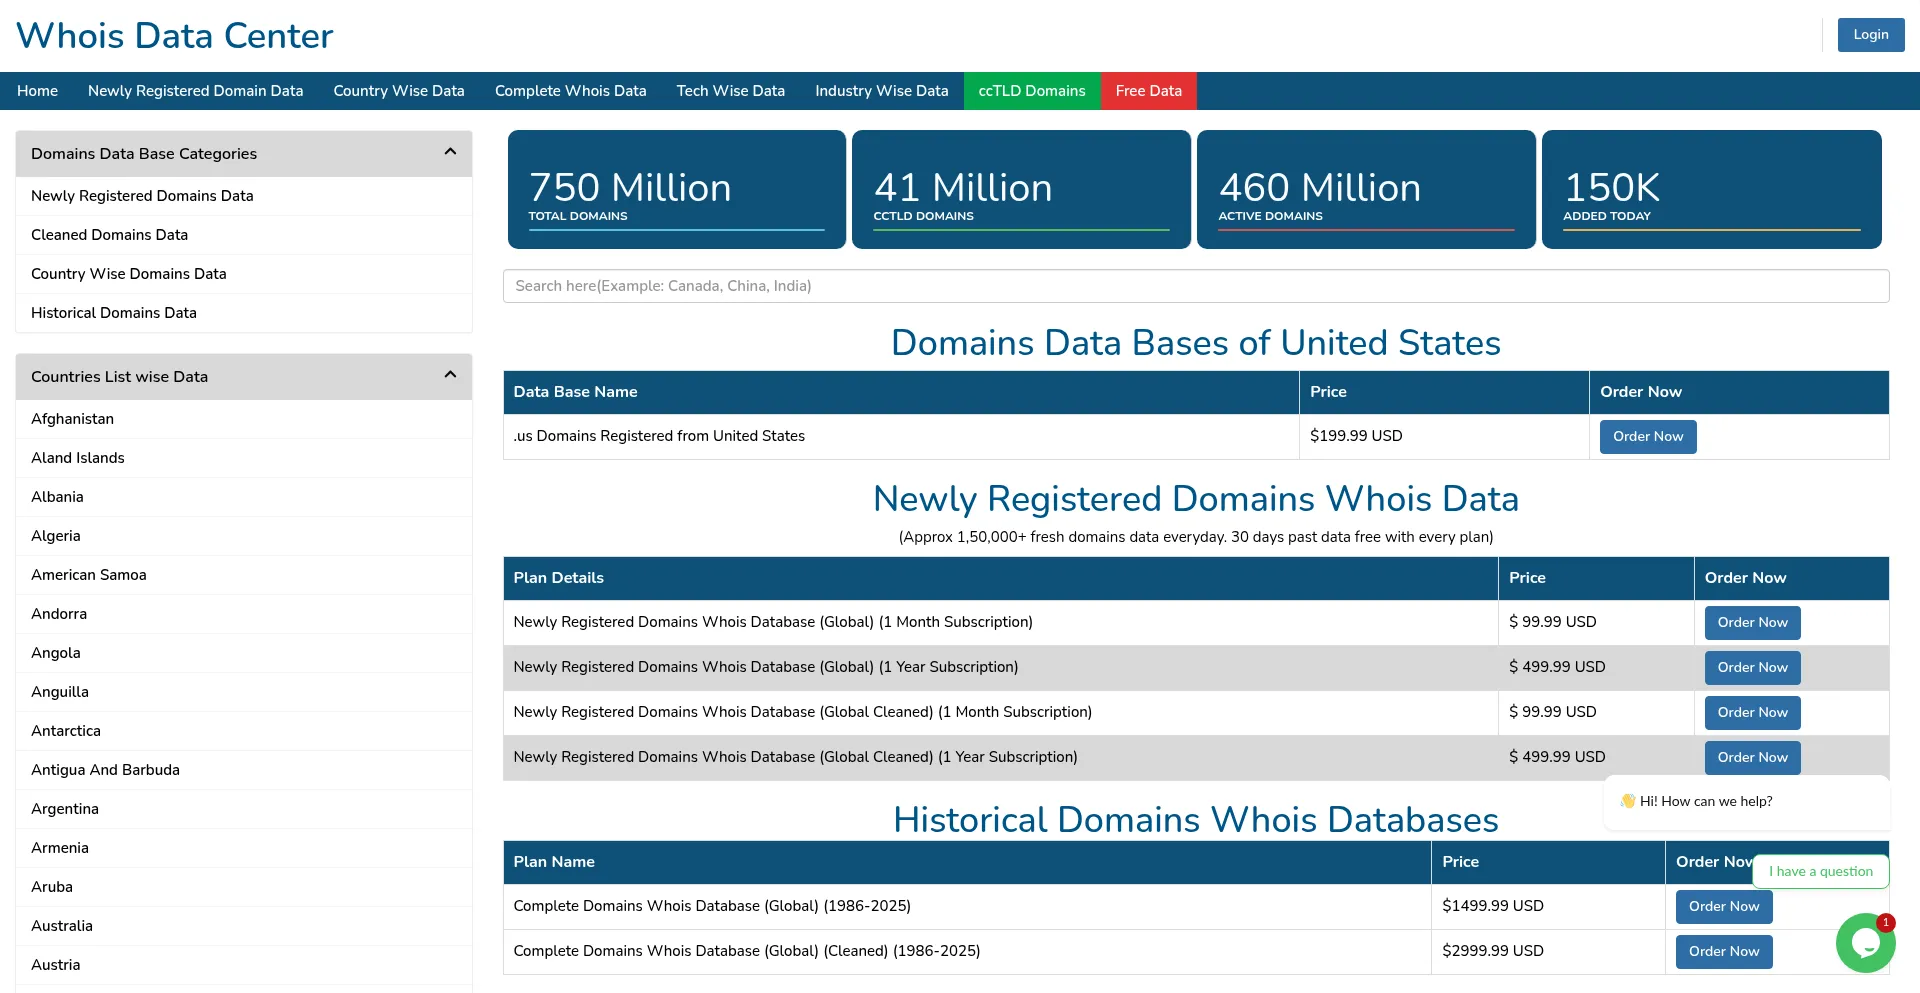Viewport: 1920px width, 993px height.
Task: Open Country Wise Data menu
Action: click(x=399, y=91)
